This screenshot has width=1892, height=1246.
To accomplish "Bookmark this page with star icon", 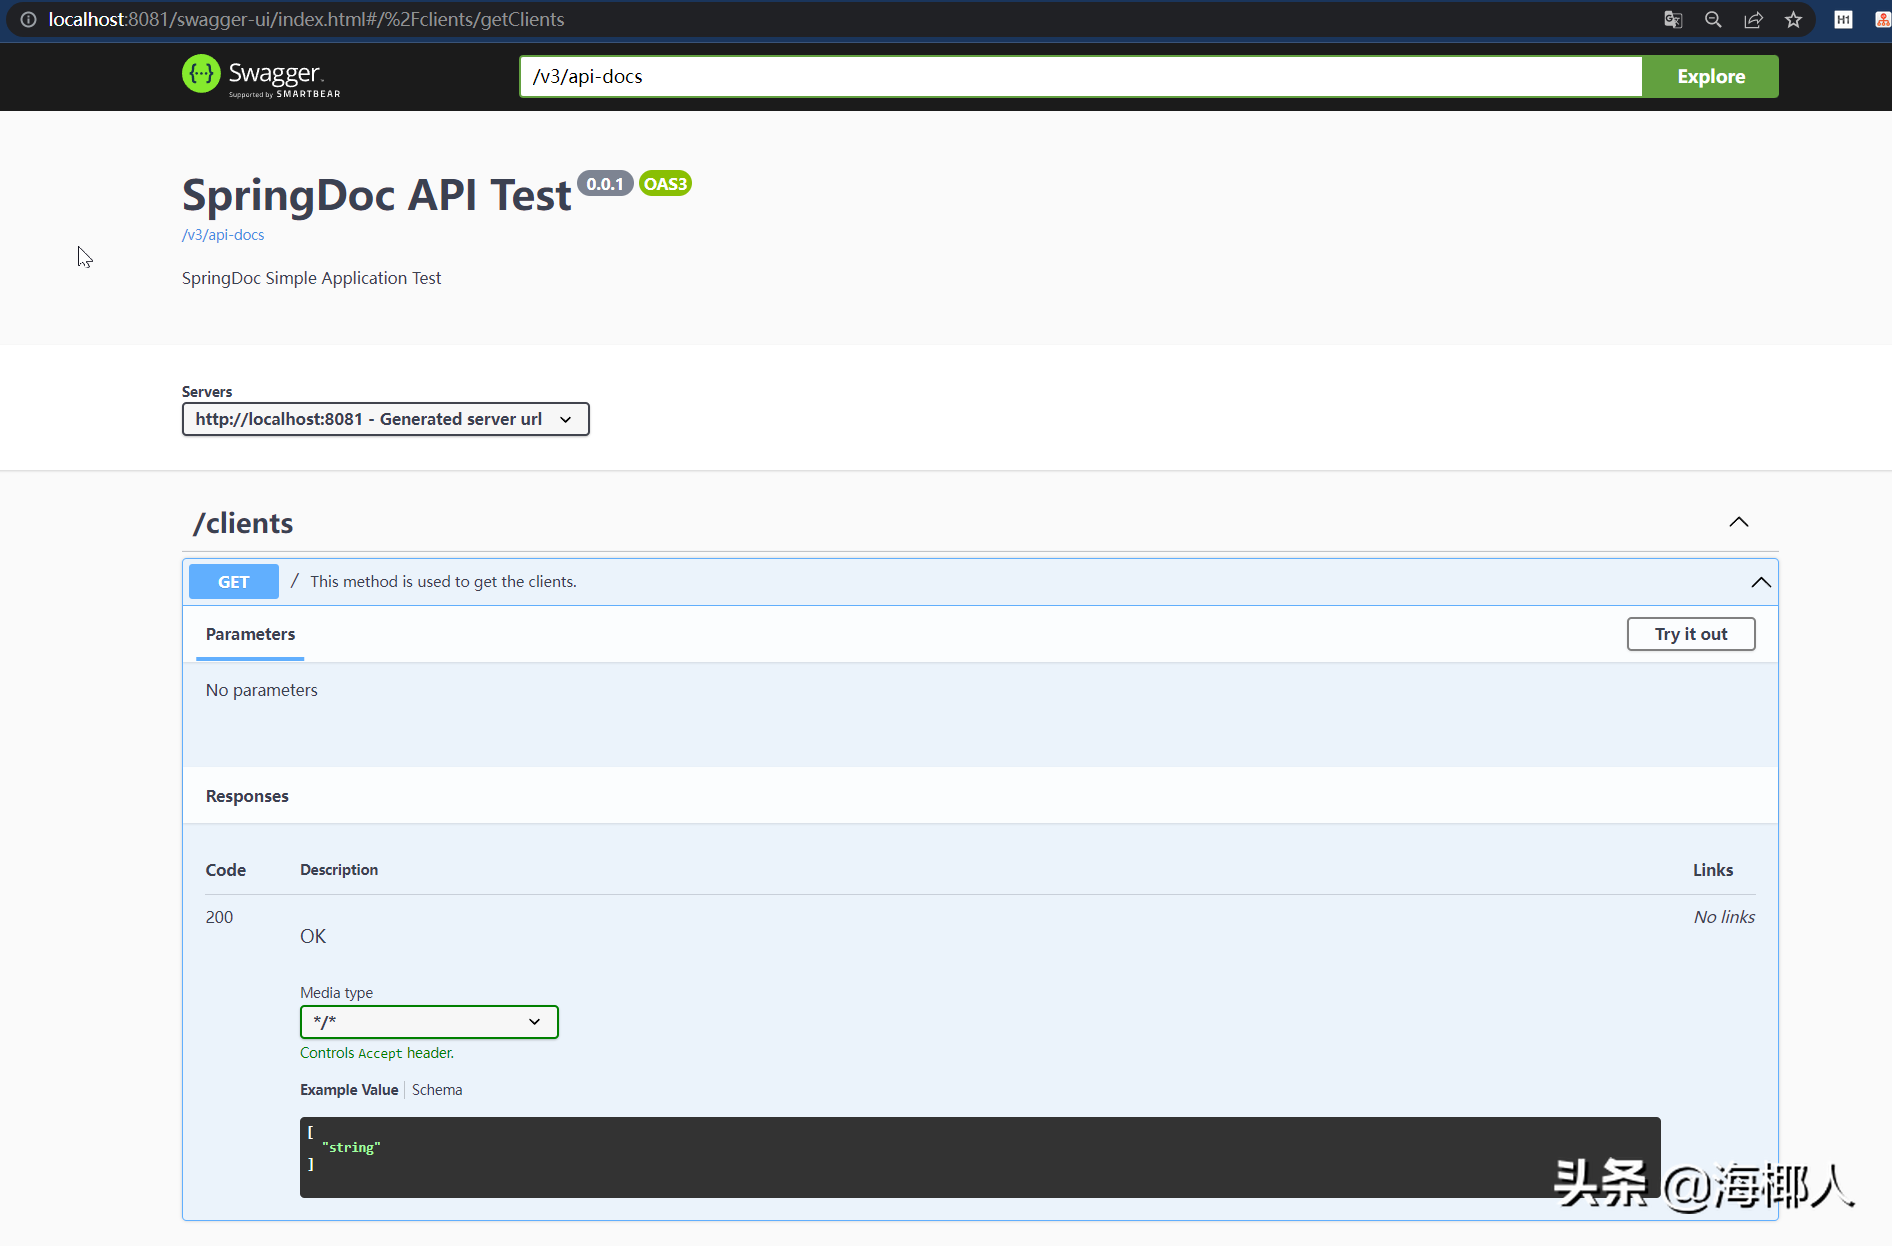I will click(1793, 19).
